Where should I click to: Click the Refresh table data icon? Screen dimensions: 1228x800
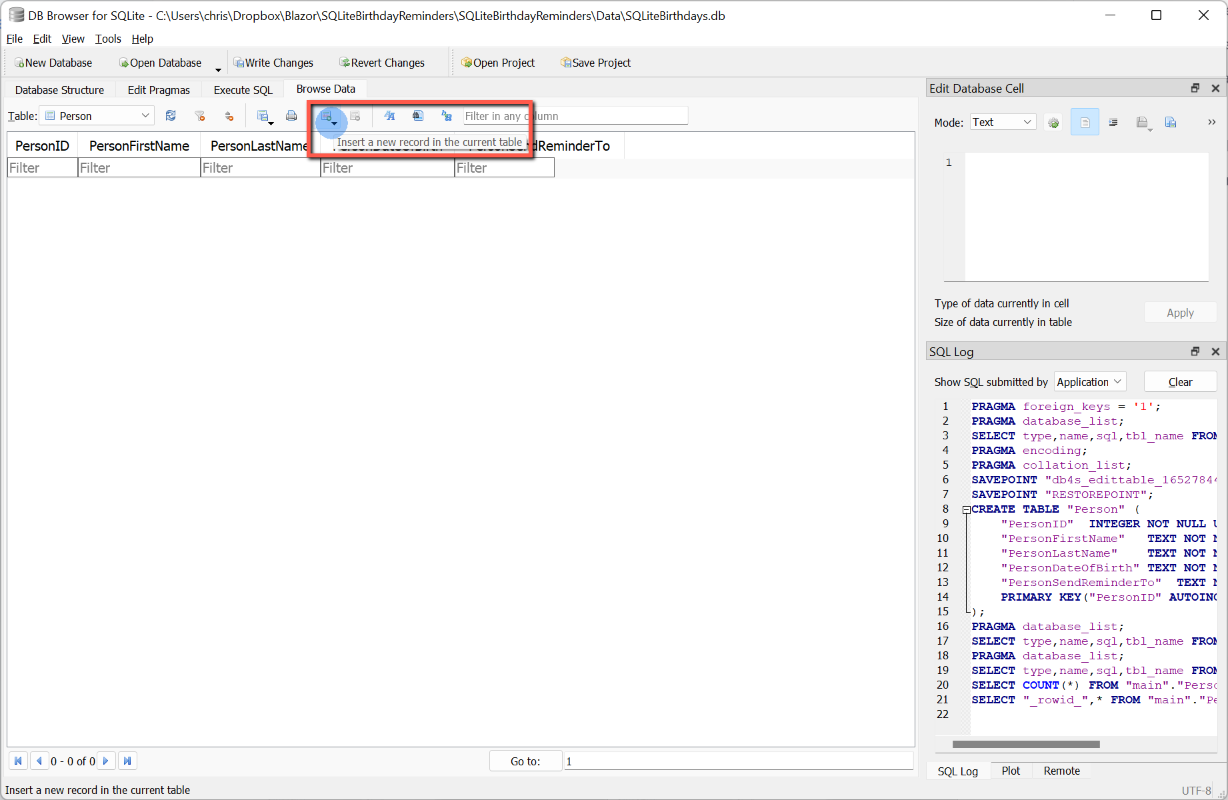coord(171,116)
